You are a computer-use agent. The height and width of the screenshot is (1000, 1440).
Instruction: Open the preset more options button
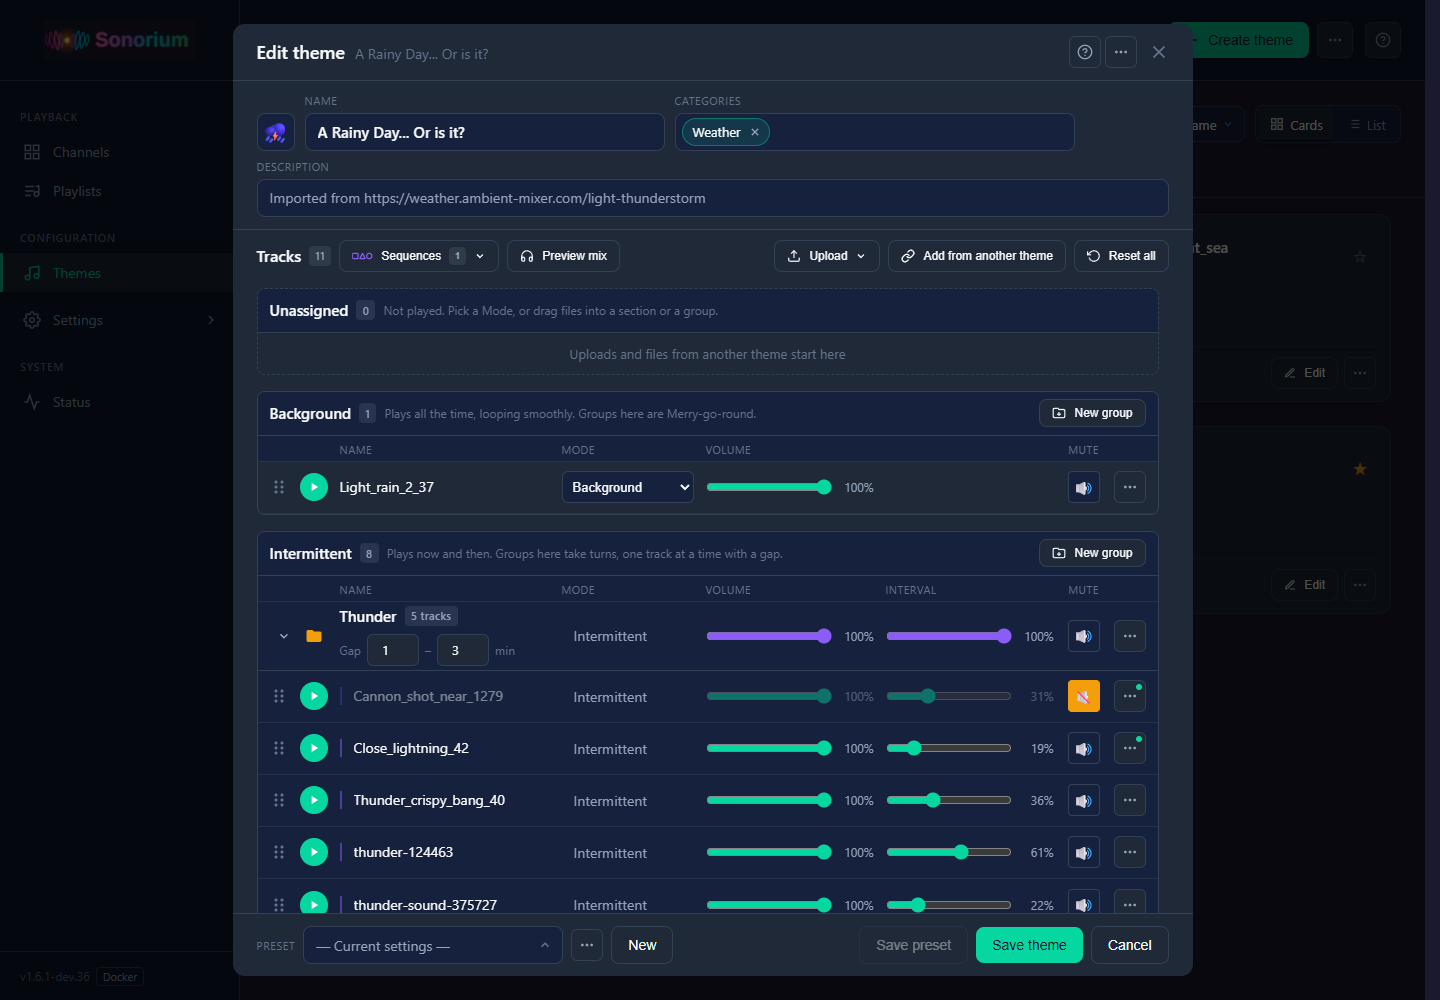587,945
